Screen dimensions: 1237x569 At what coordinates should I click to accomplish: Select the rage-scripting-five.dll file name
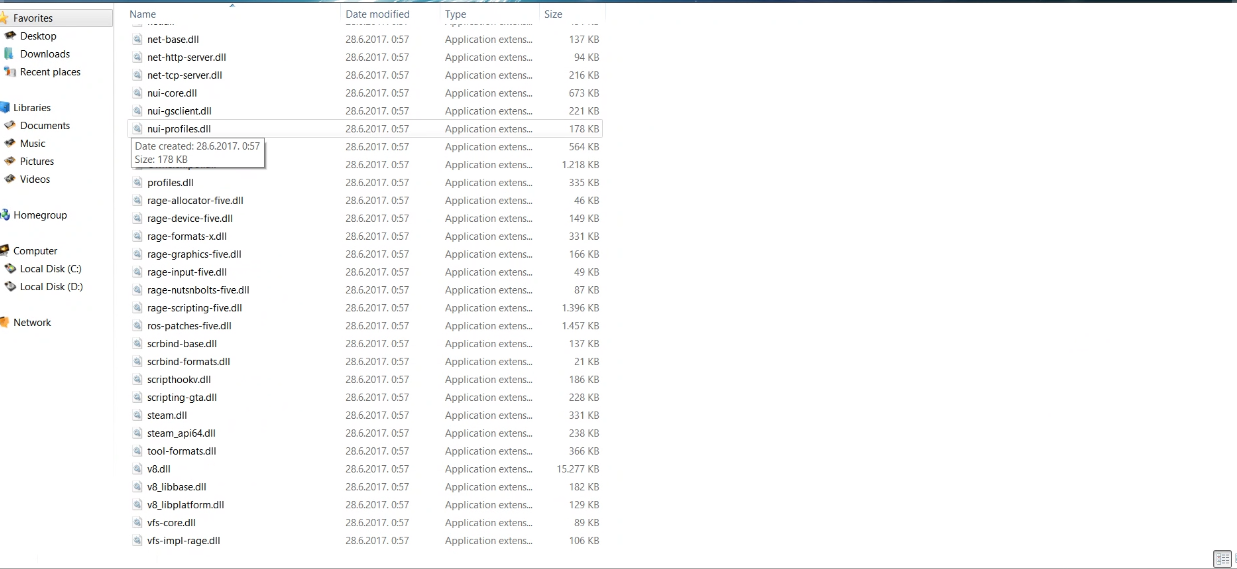(x=194, y=308)
